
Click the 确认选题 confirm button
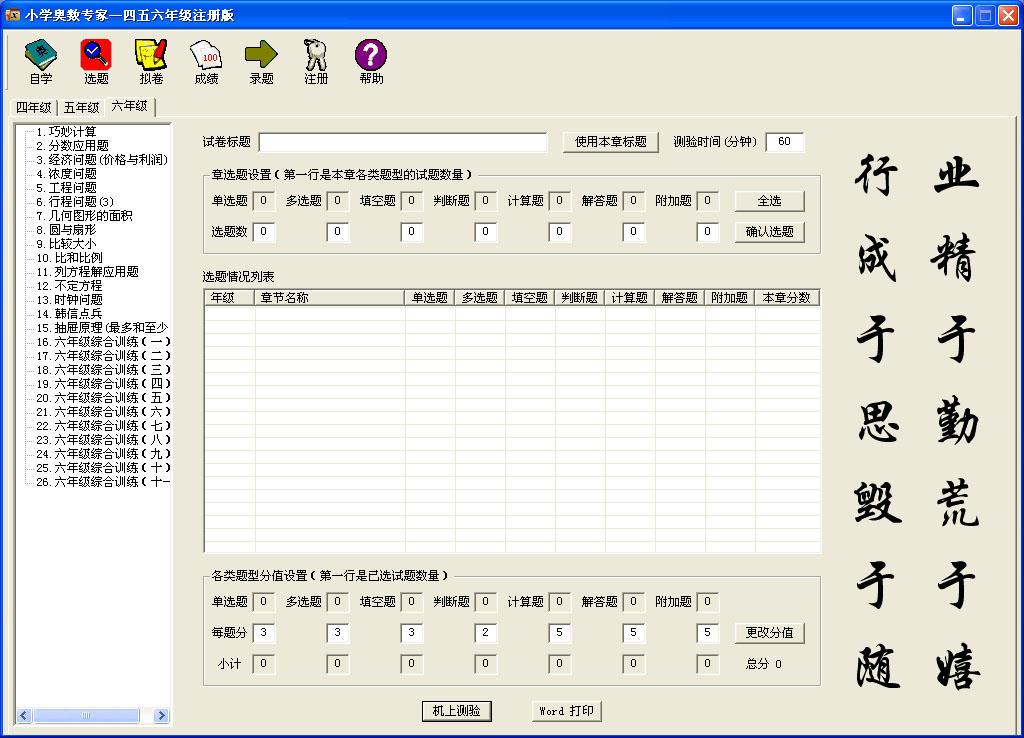769,232
